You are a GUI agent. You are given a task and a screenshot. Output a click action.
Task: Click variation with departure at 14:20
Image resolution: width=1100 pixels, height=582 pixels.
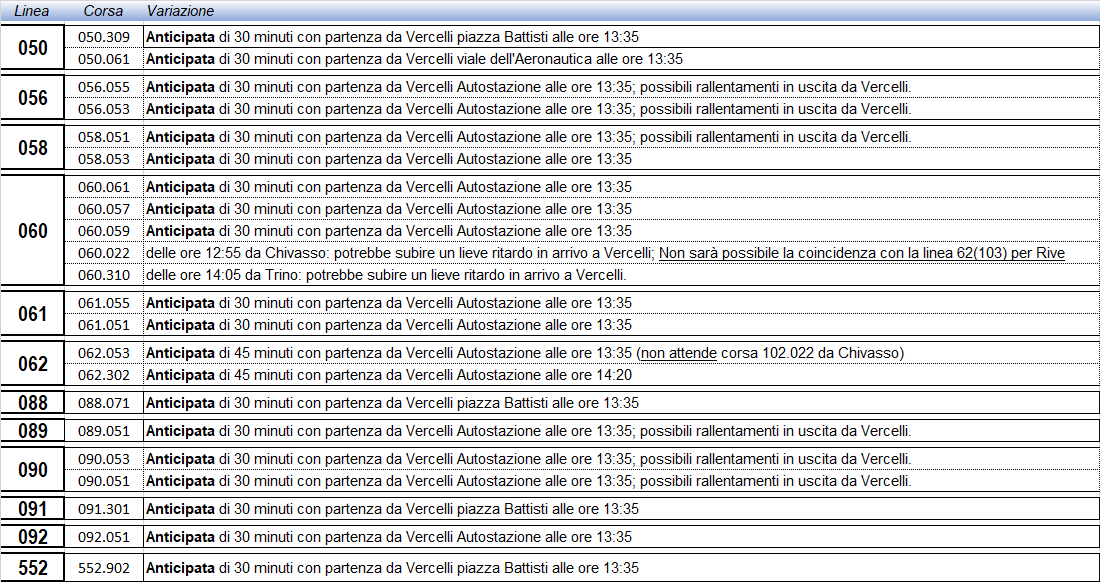coord(390,375)
